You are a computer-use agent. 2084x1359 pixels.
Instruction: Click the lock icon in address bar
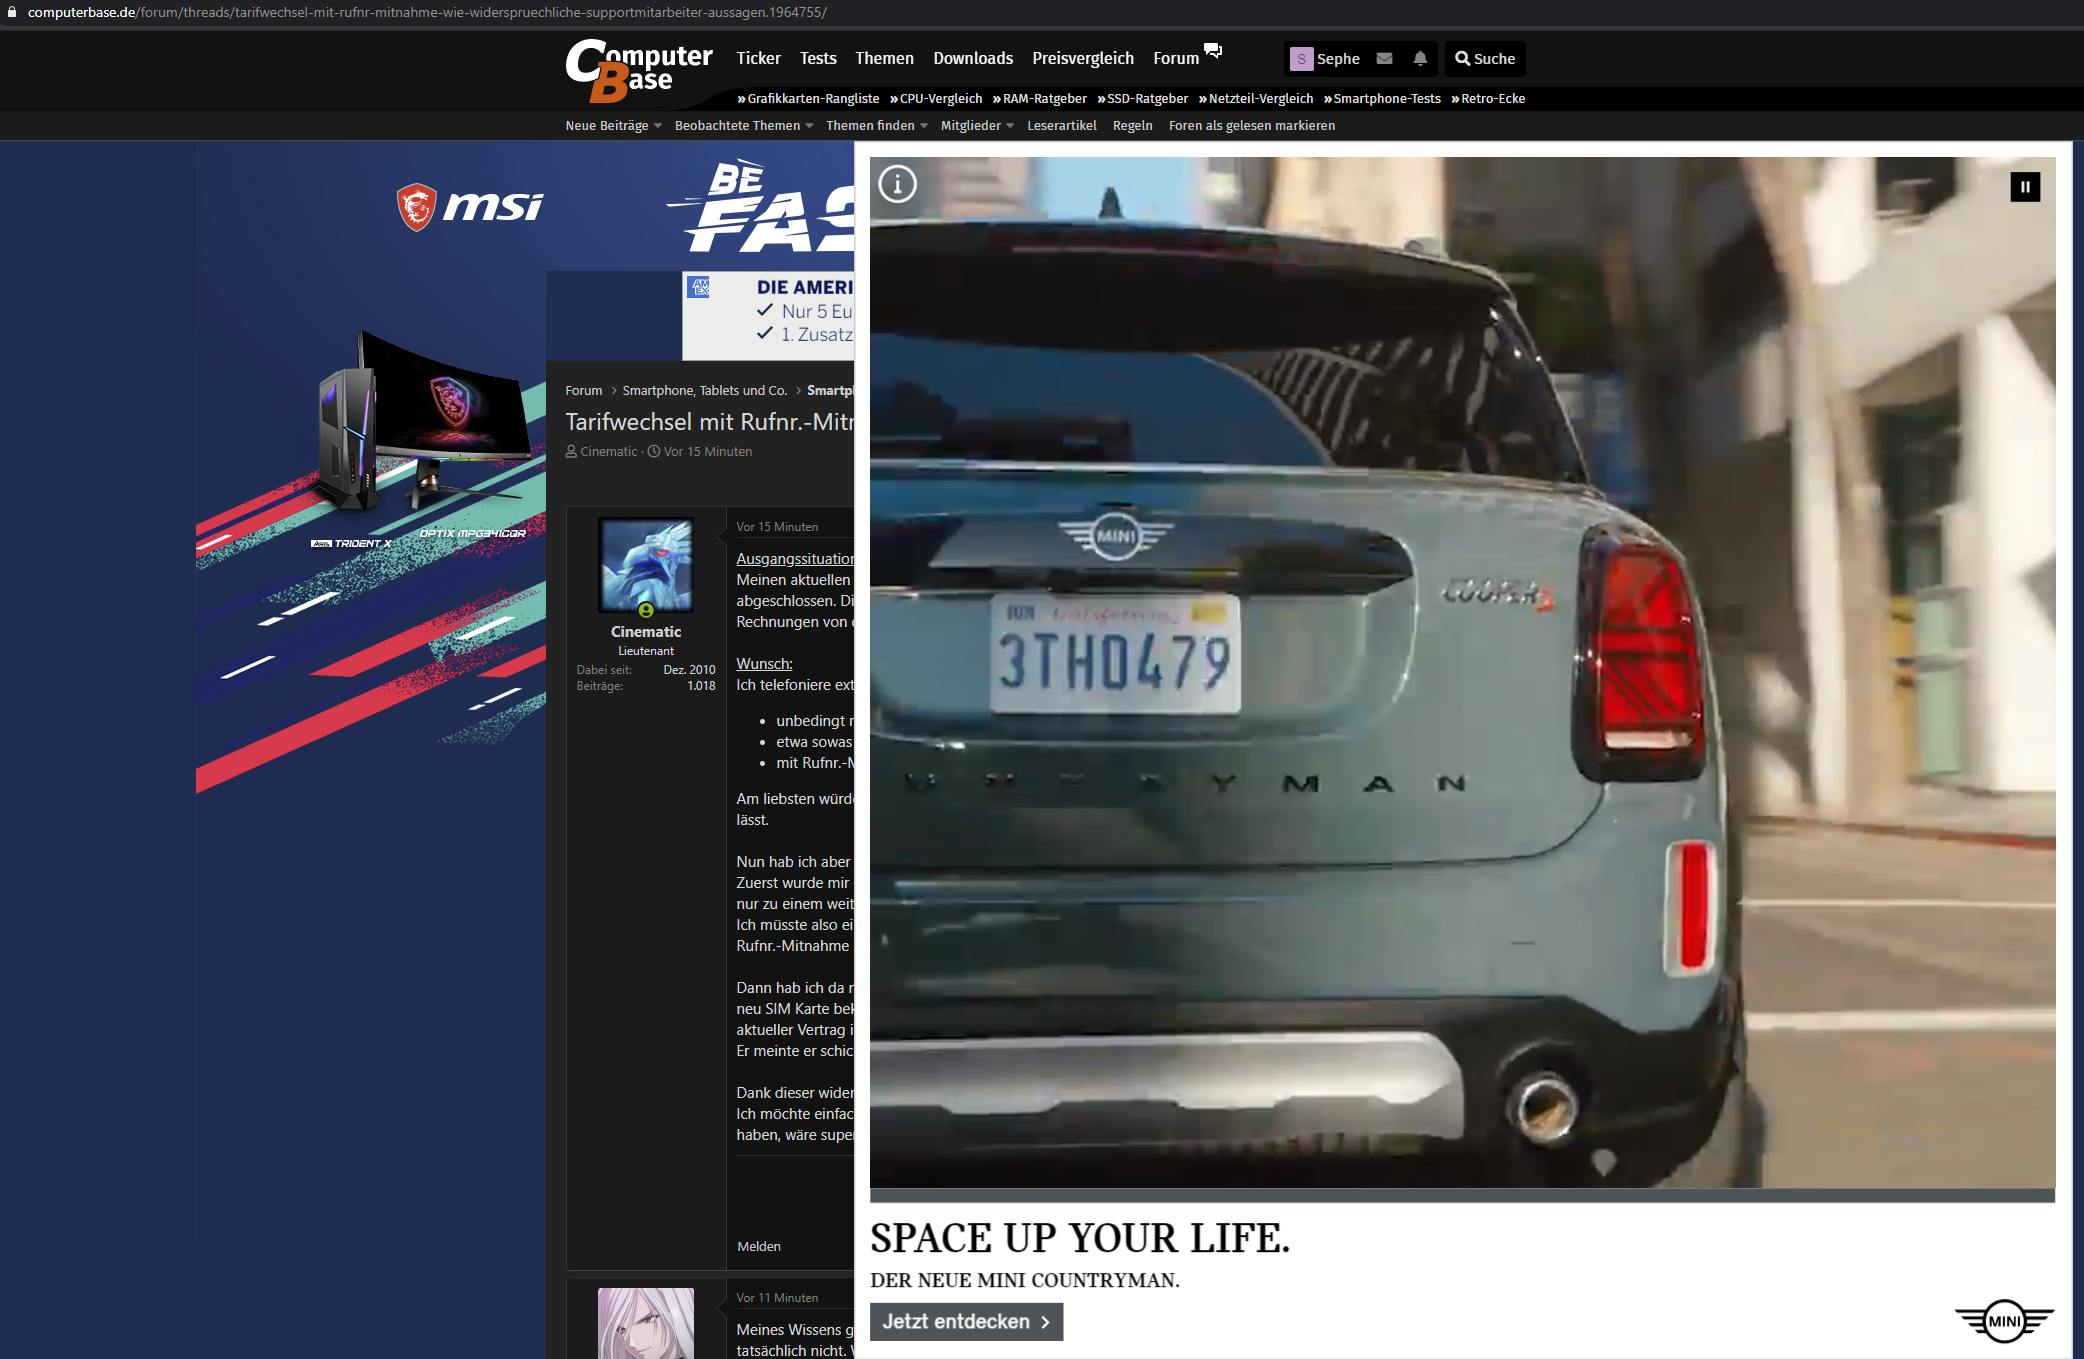12,12
